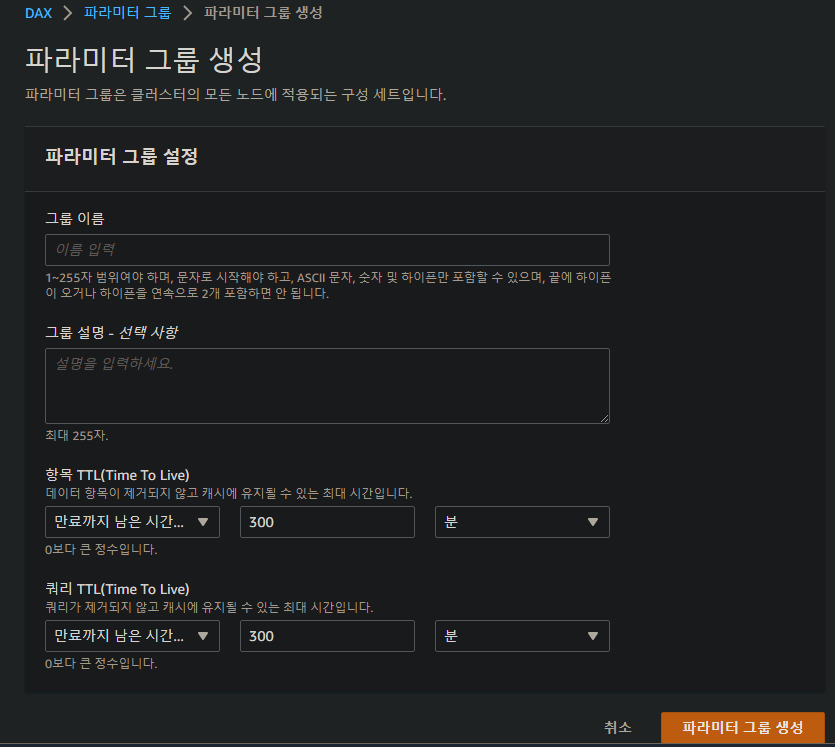Click the textarea resize handle corner
Image resolution: width=835 pixels, height=747 pixels.
click(x=604, y=419)
